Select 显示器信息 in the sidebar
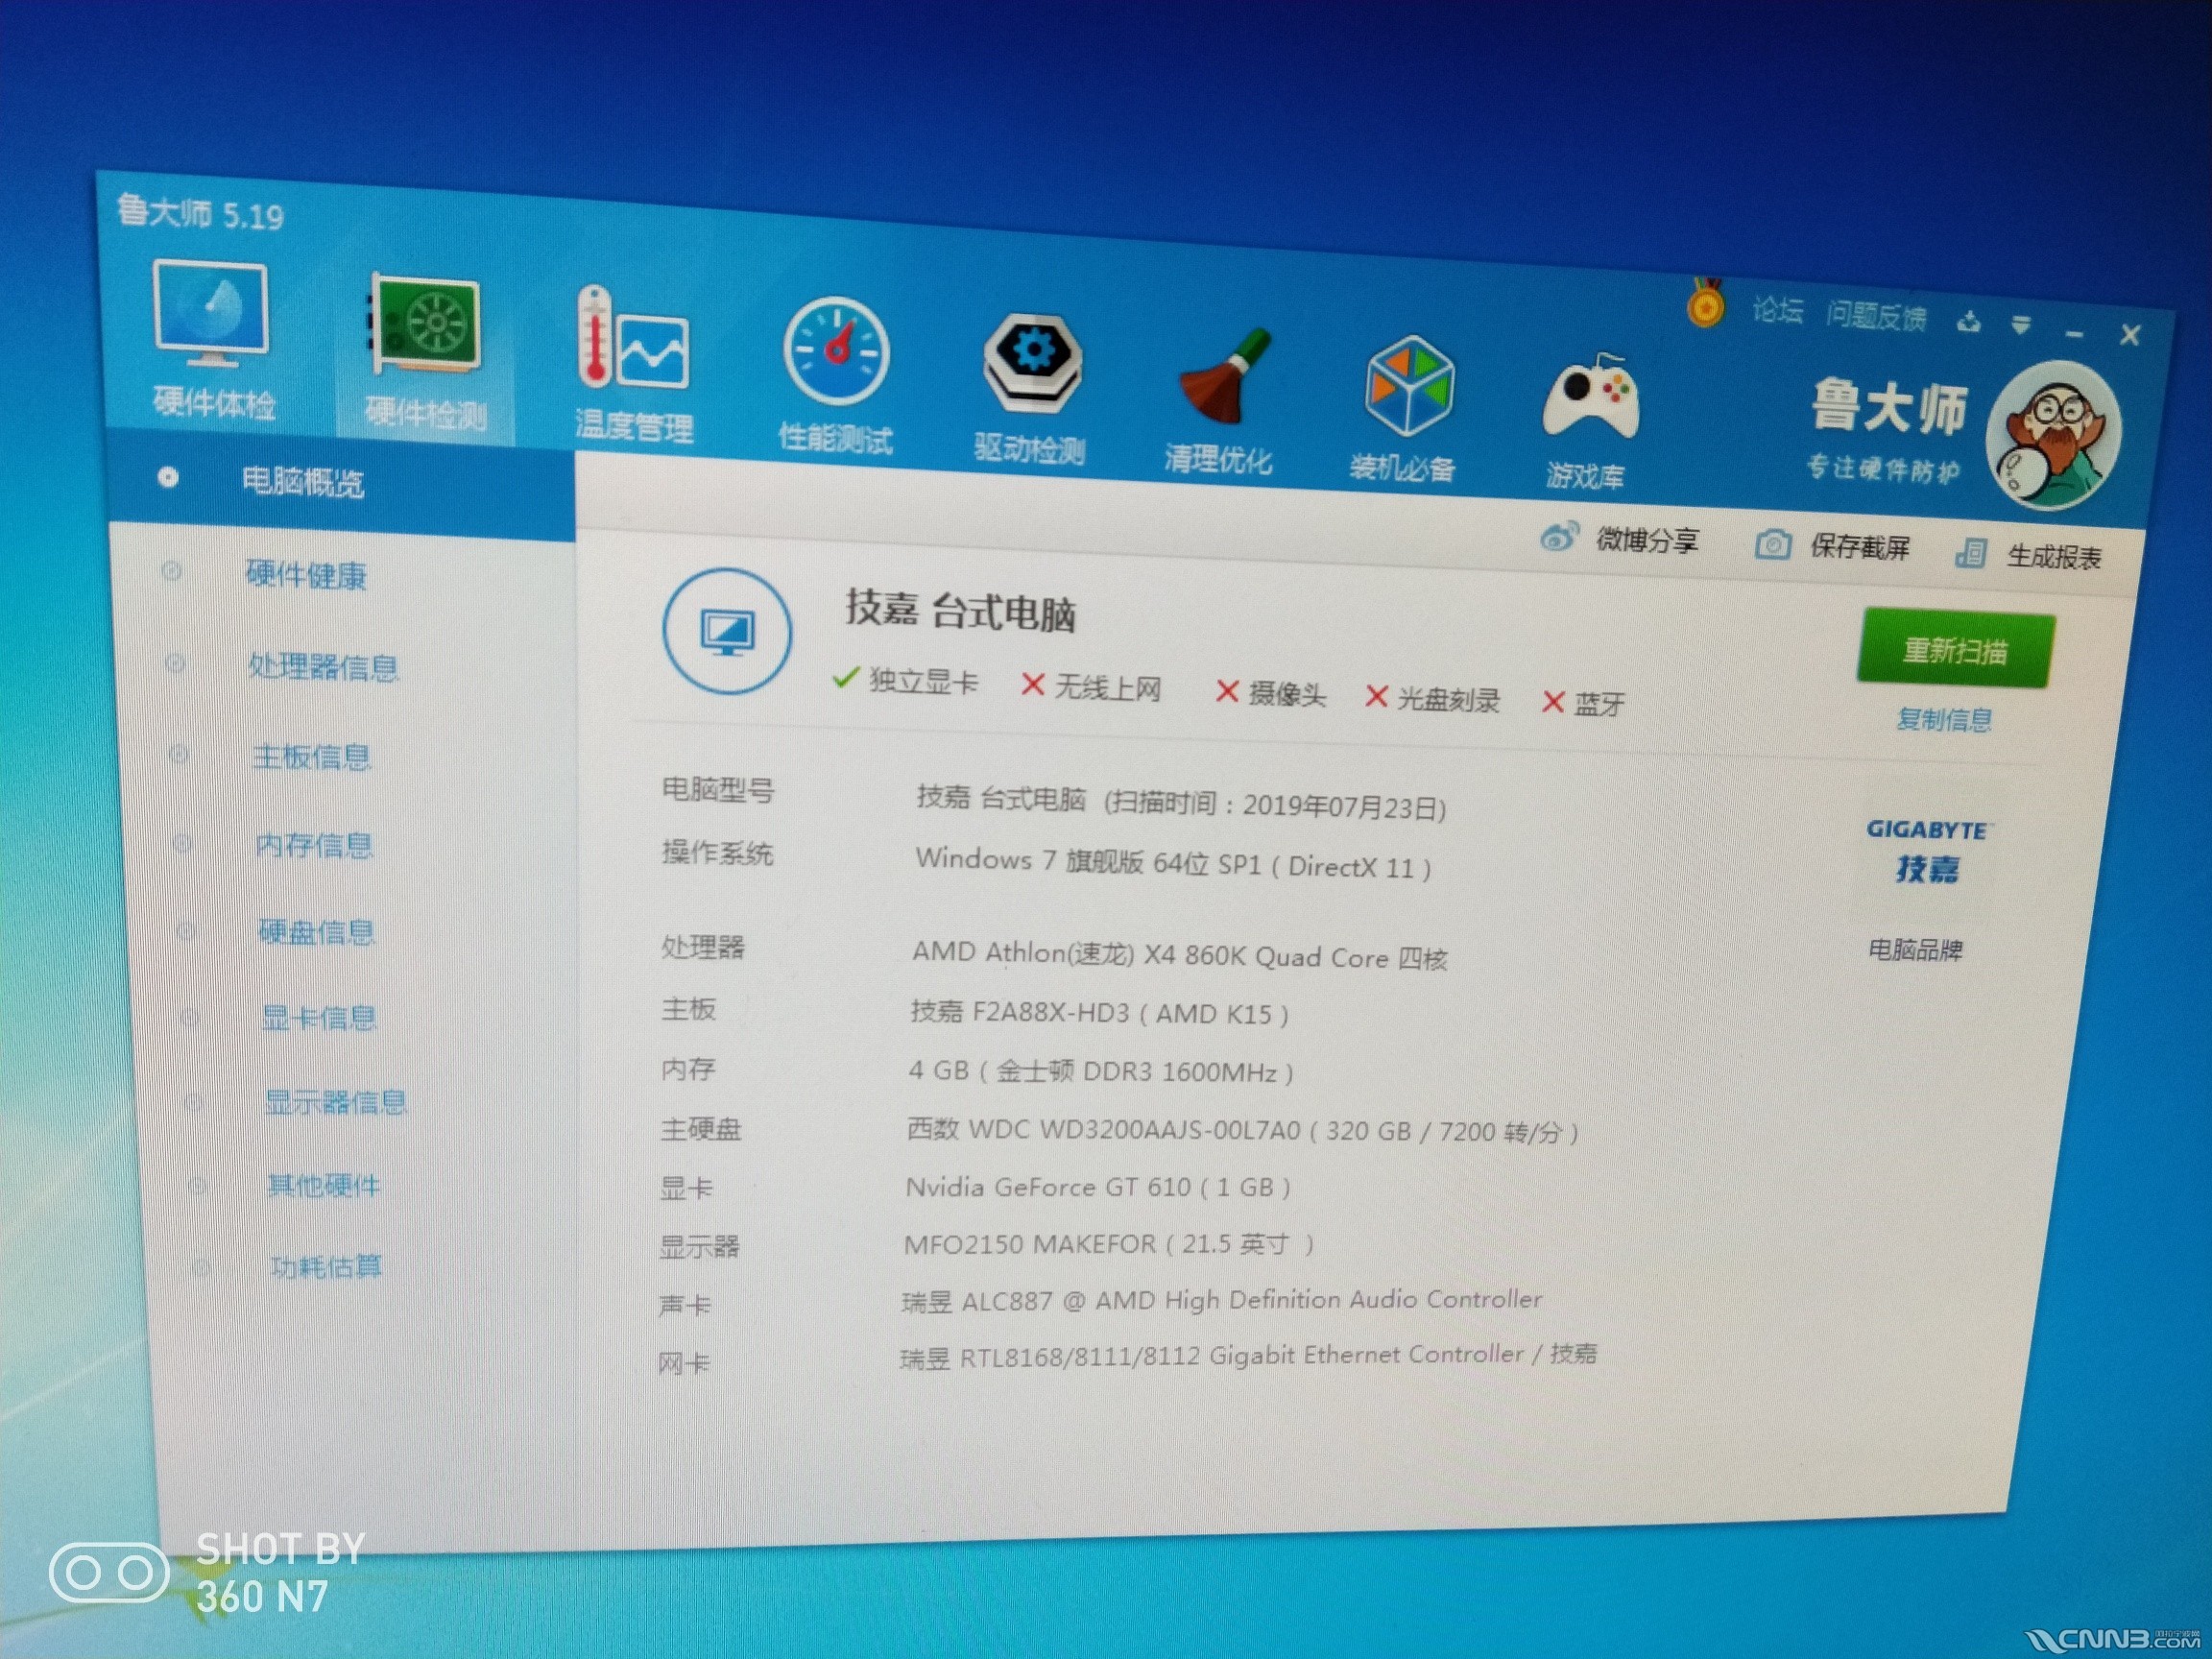This screenshot has height=1659, width=2212. click(x=336, y=1102)
